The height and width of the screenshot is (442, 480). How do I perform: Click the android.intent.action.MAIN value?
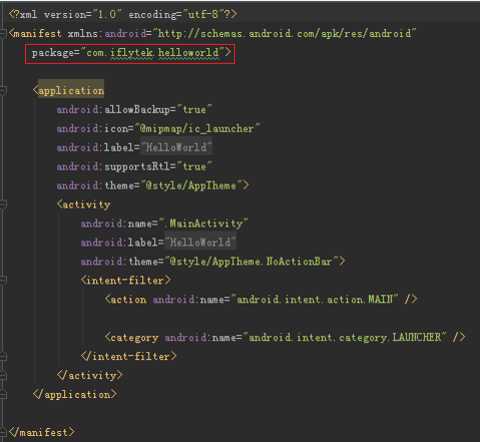315,299
